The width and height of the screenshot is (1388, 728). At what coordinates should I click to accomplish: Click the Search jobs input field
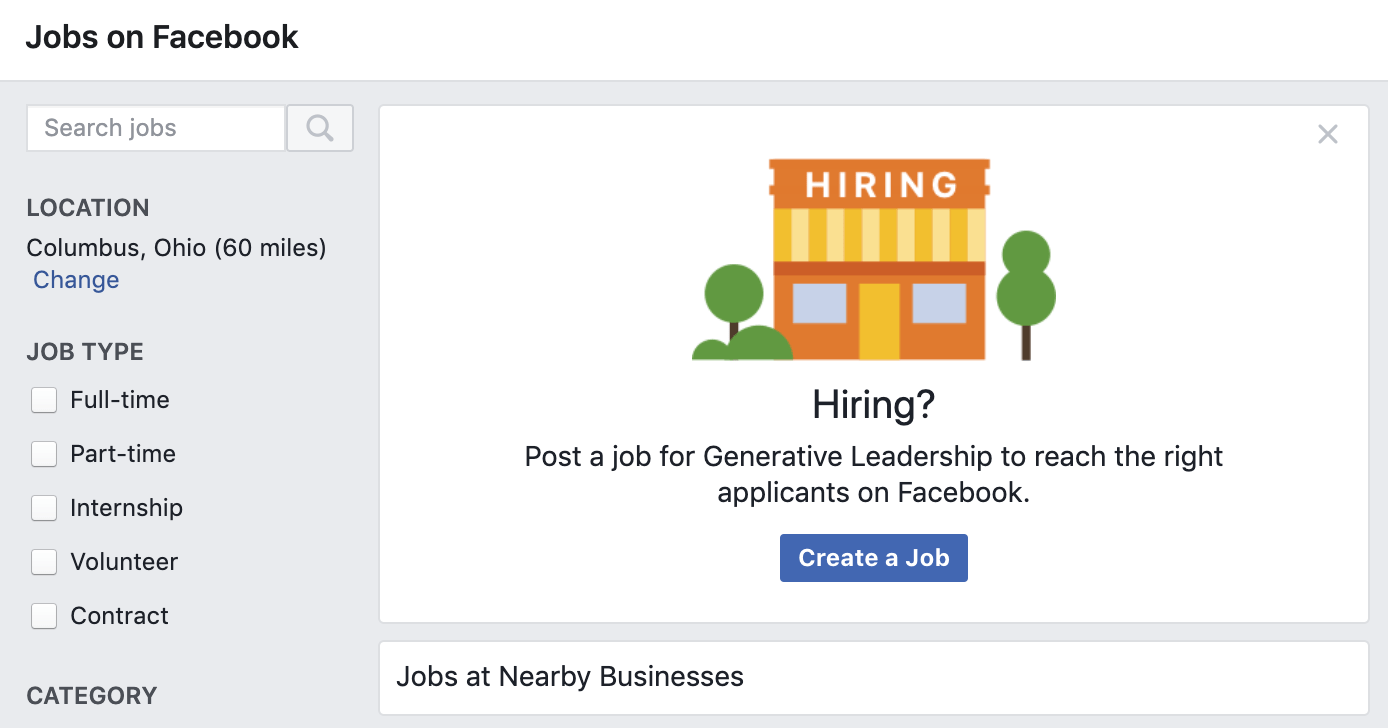coord(155,128)
